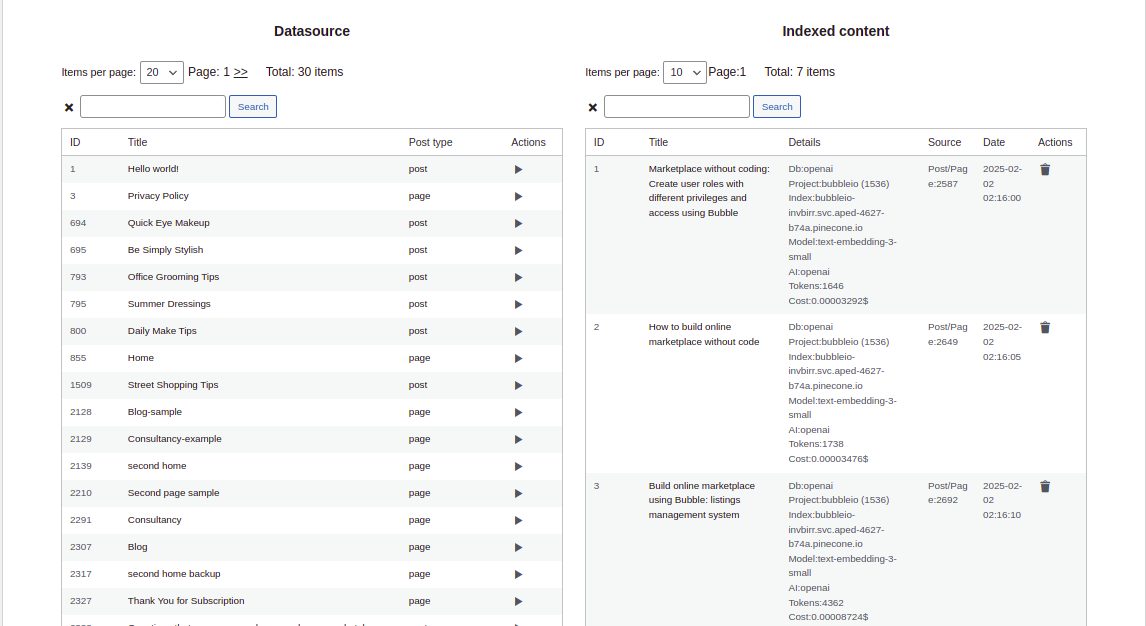Trash the listings management system indexed entry
This screenshot has height=626, width=1146.
tap(1045, 487)
